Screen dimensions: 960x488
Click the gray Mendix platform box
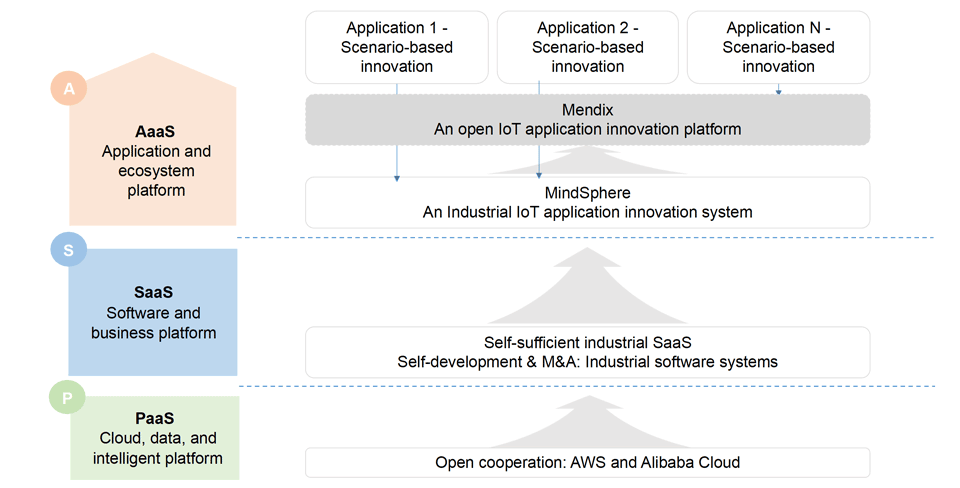(588, 120)
